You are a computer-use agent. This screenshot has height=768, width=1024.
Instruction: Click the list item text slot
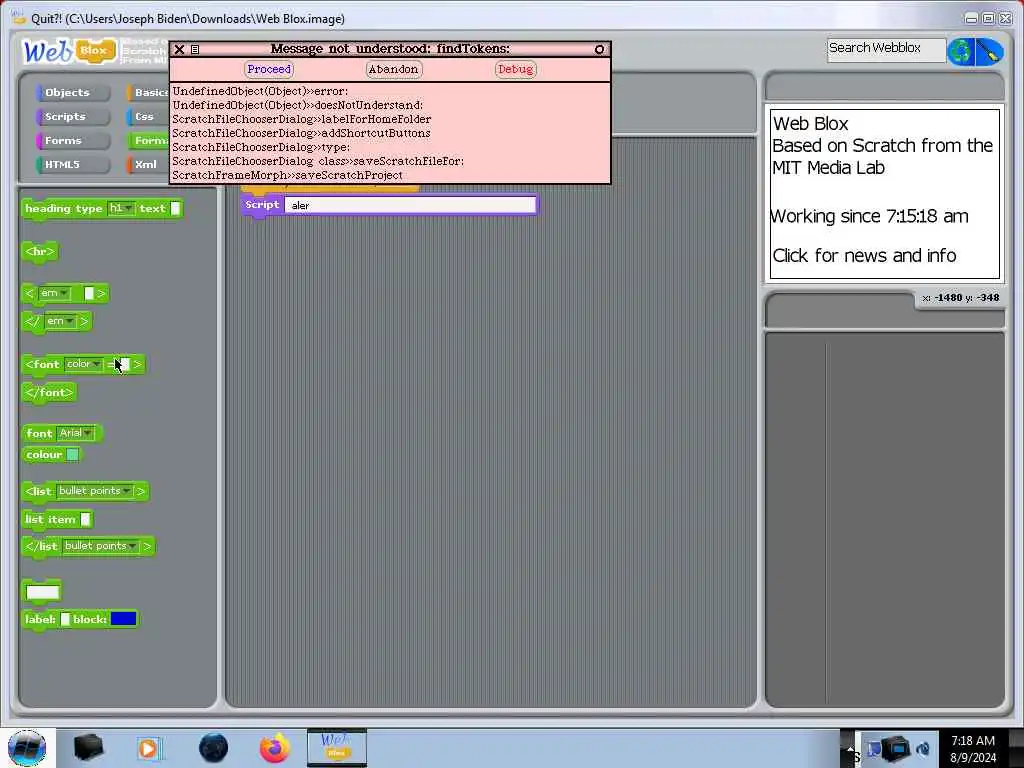pyautogui.click(x=85, y=520)
